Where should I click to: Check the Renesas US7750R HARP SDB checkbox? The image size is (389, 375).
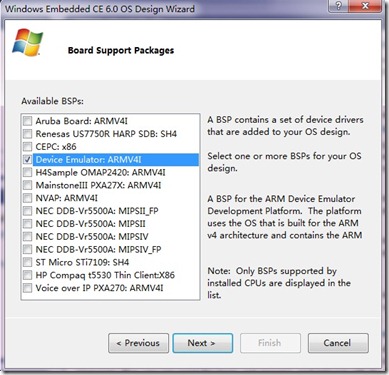coord(28,134)
